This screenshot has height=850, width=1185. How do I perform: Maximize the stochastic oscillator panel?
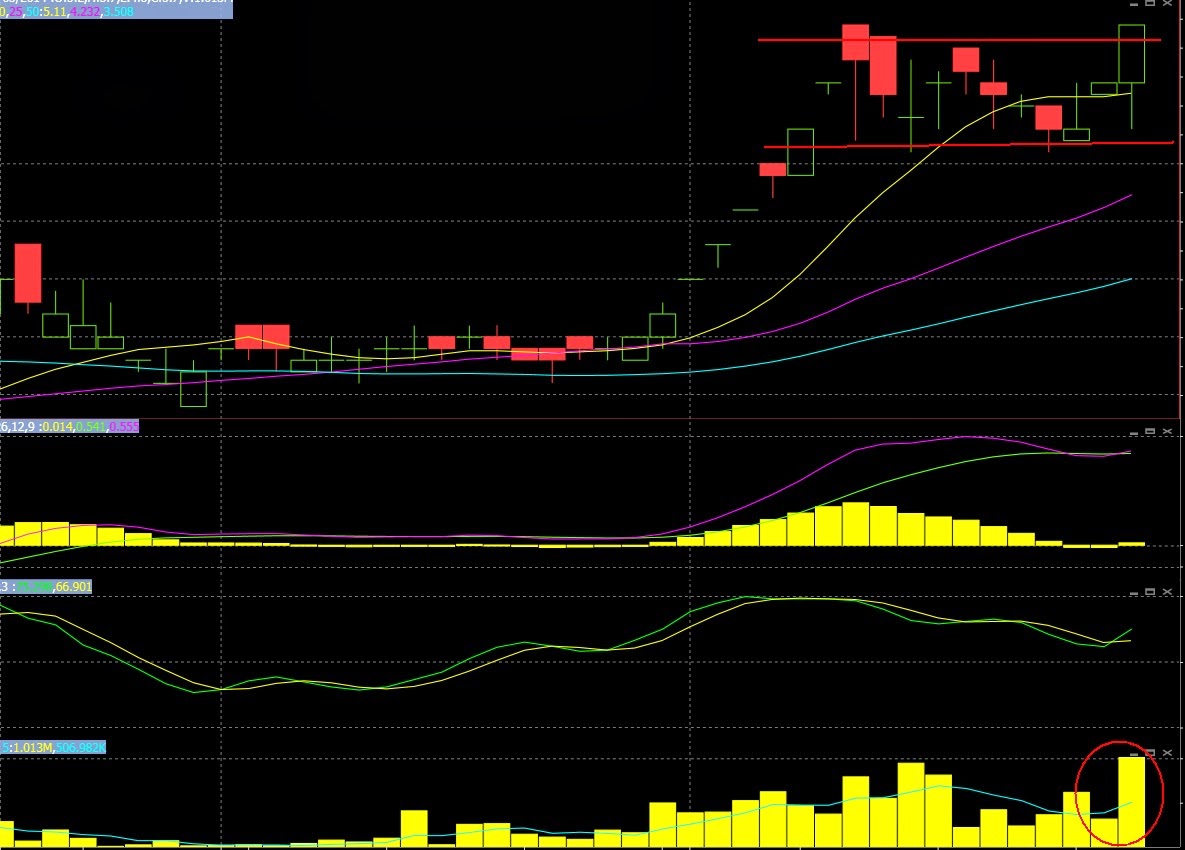pos(1150,592)
